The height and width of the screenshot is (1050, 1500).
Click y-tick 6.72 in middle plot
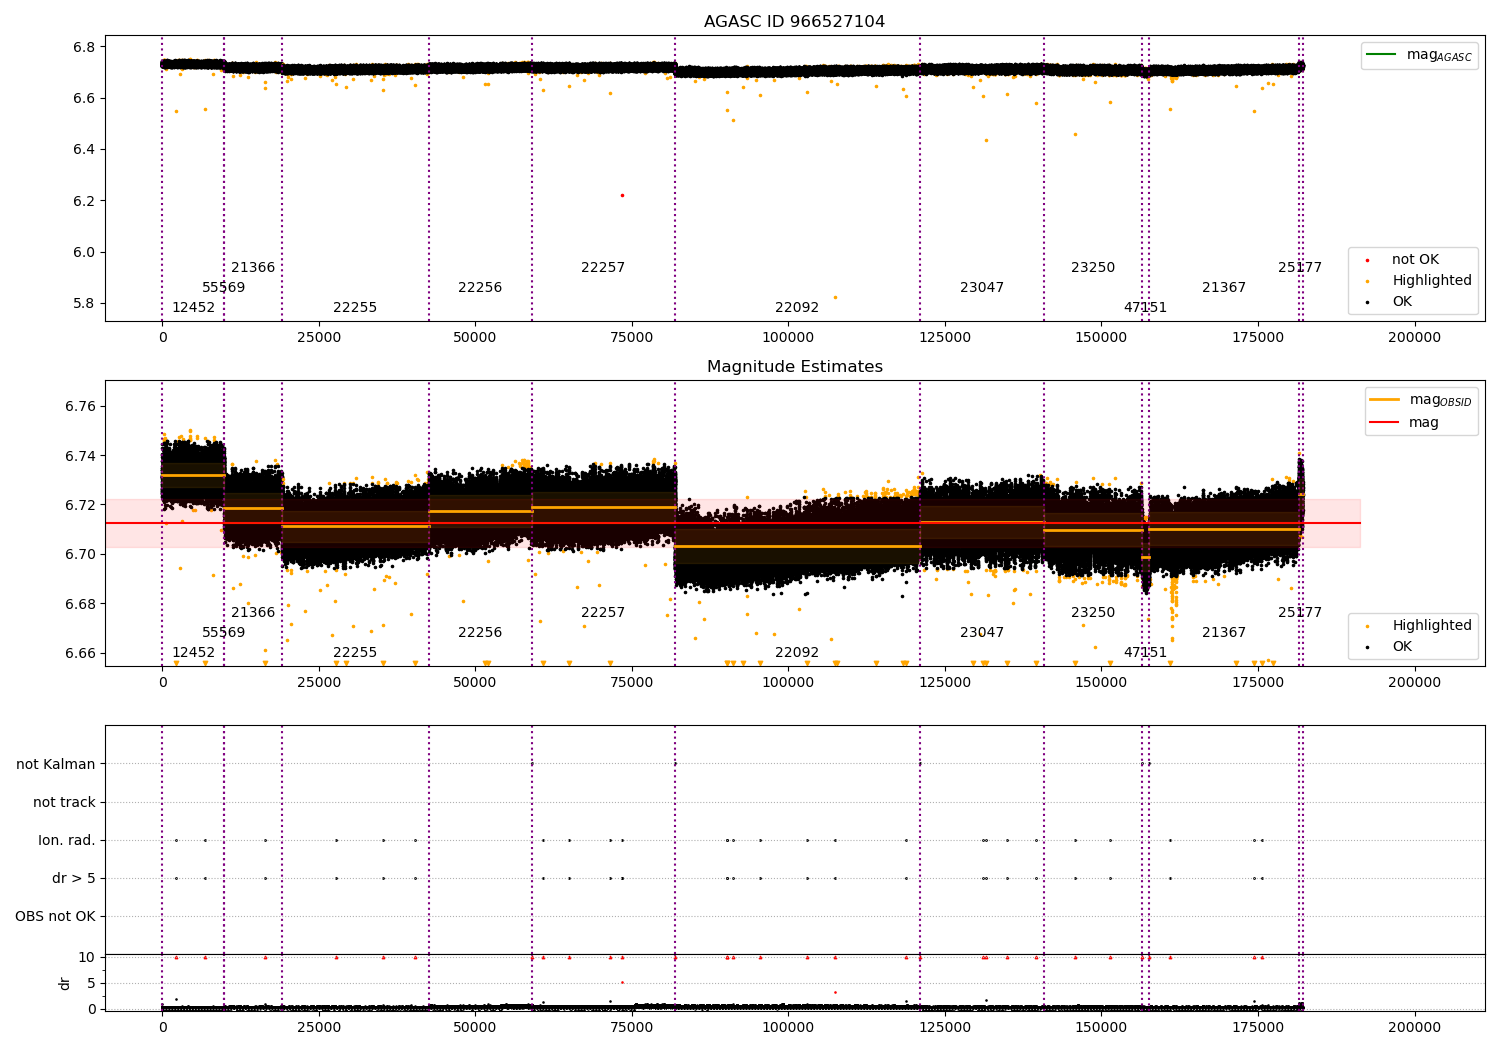click(80, 505)
